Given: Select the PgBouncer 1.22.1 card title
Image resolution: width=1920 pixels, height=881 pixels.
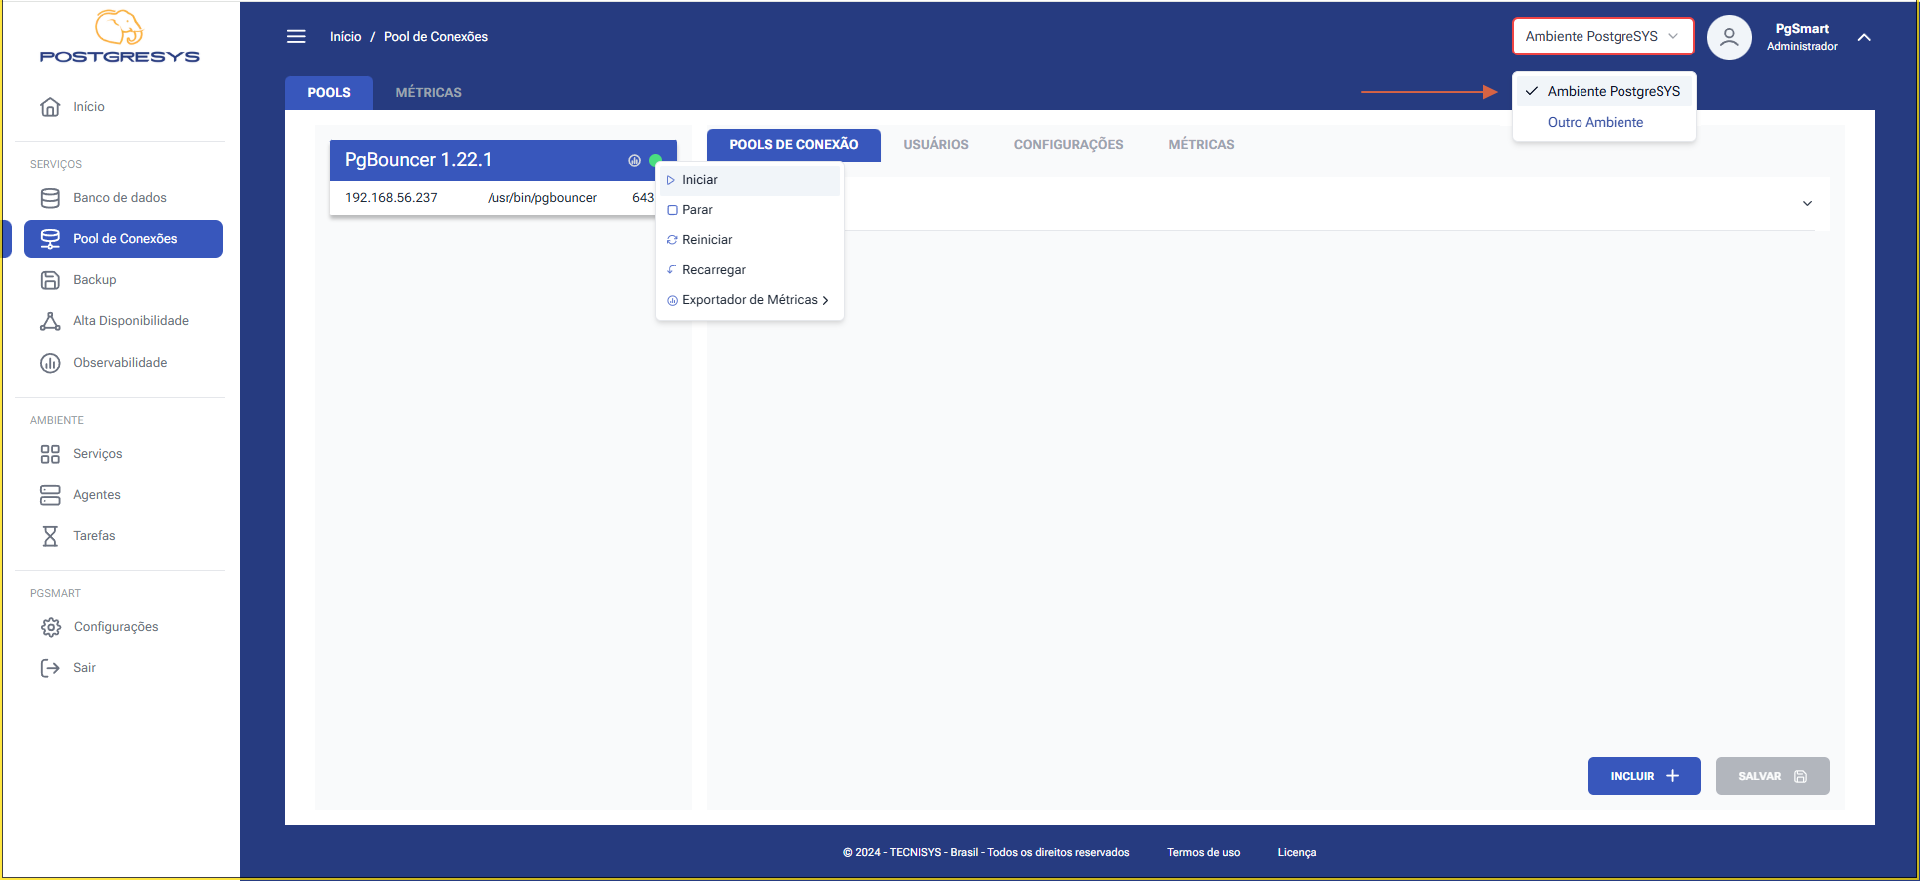Looking at the screenshot, I should (418, 160).
